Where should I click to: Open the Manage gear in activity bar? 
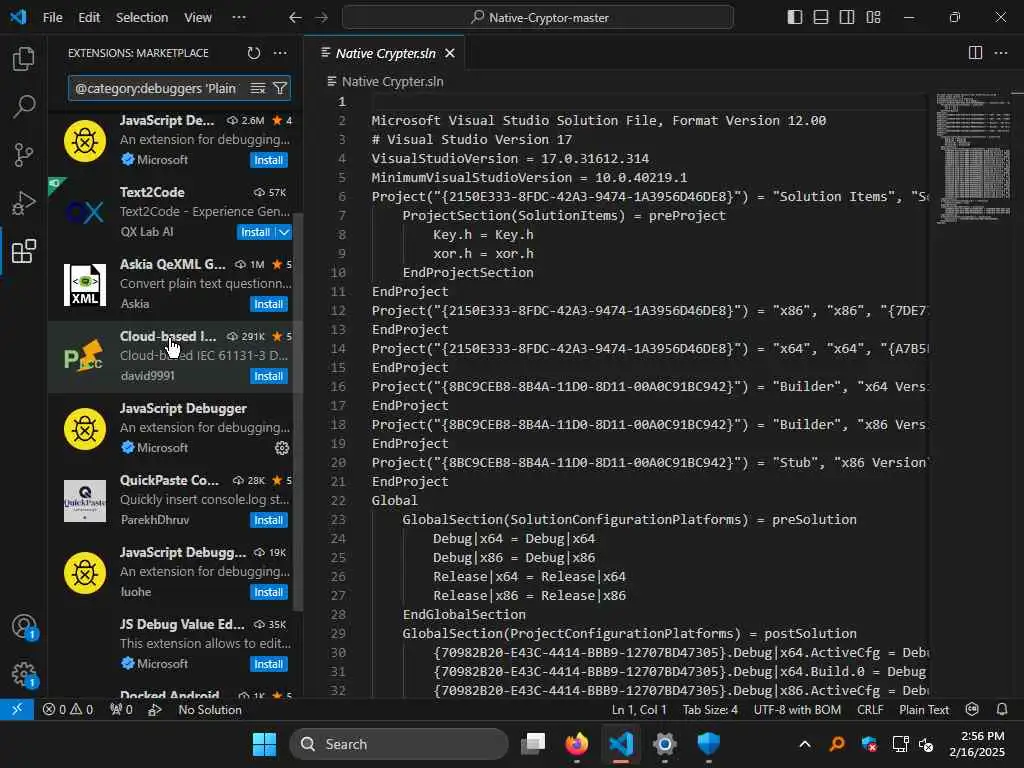coord(24,674)
